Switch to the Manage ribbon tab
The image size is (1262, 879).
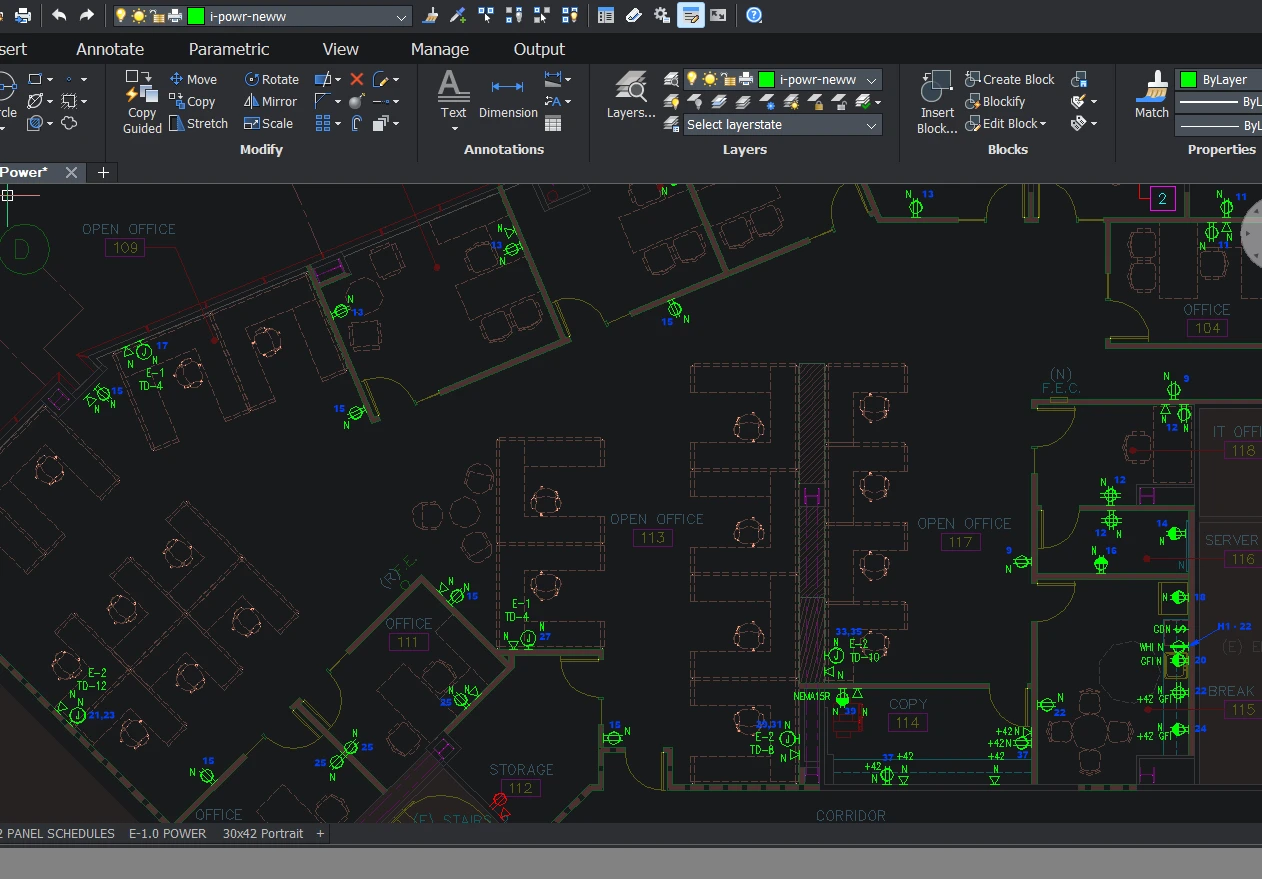(x=439, y=49)
